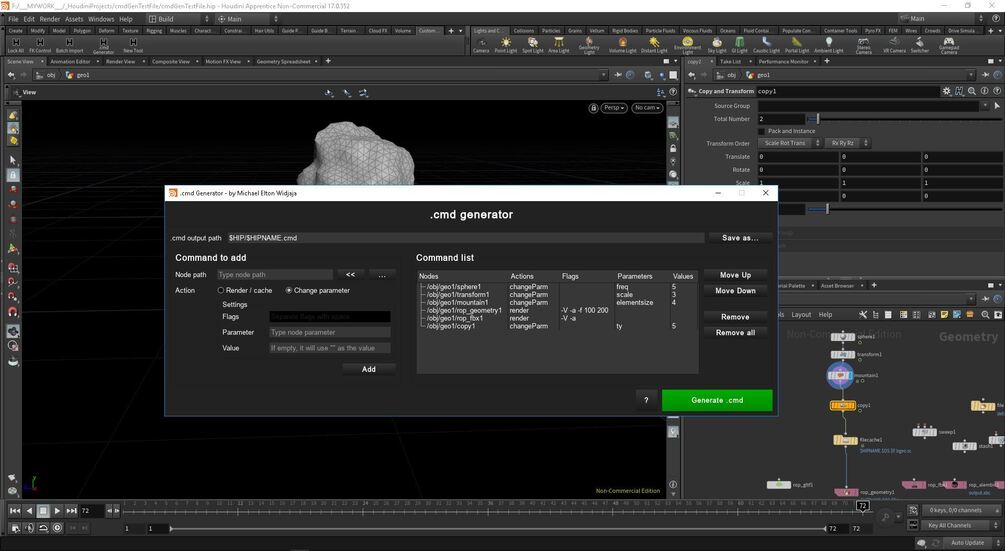This screenshot has height=551, width=1005.
Task: Add a Caustic Light from shelf
Action: pos(767,45)
